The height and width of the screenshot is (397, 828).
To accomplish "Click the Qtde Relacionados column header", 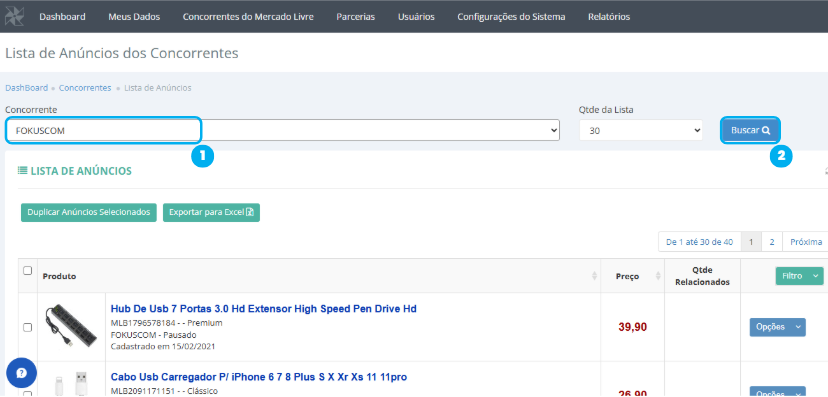I will [x=702, y=276].
